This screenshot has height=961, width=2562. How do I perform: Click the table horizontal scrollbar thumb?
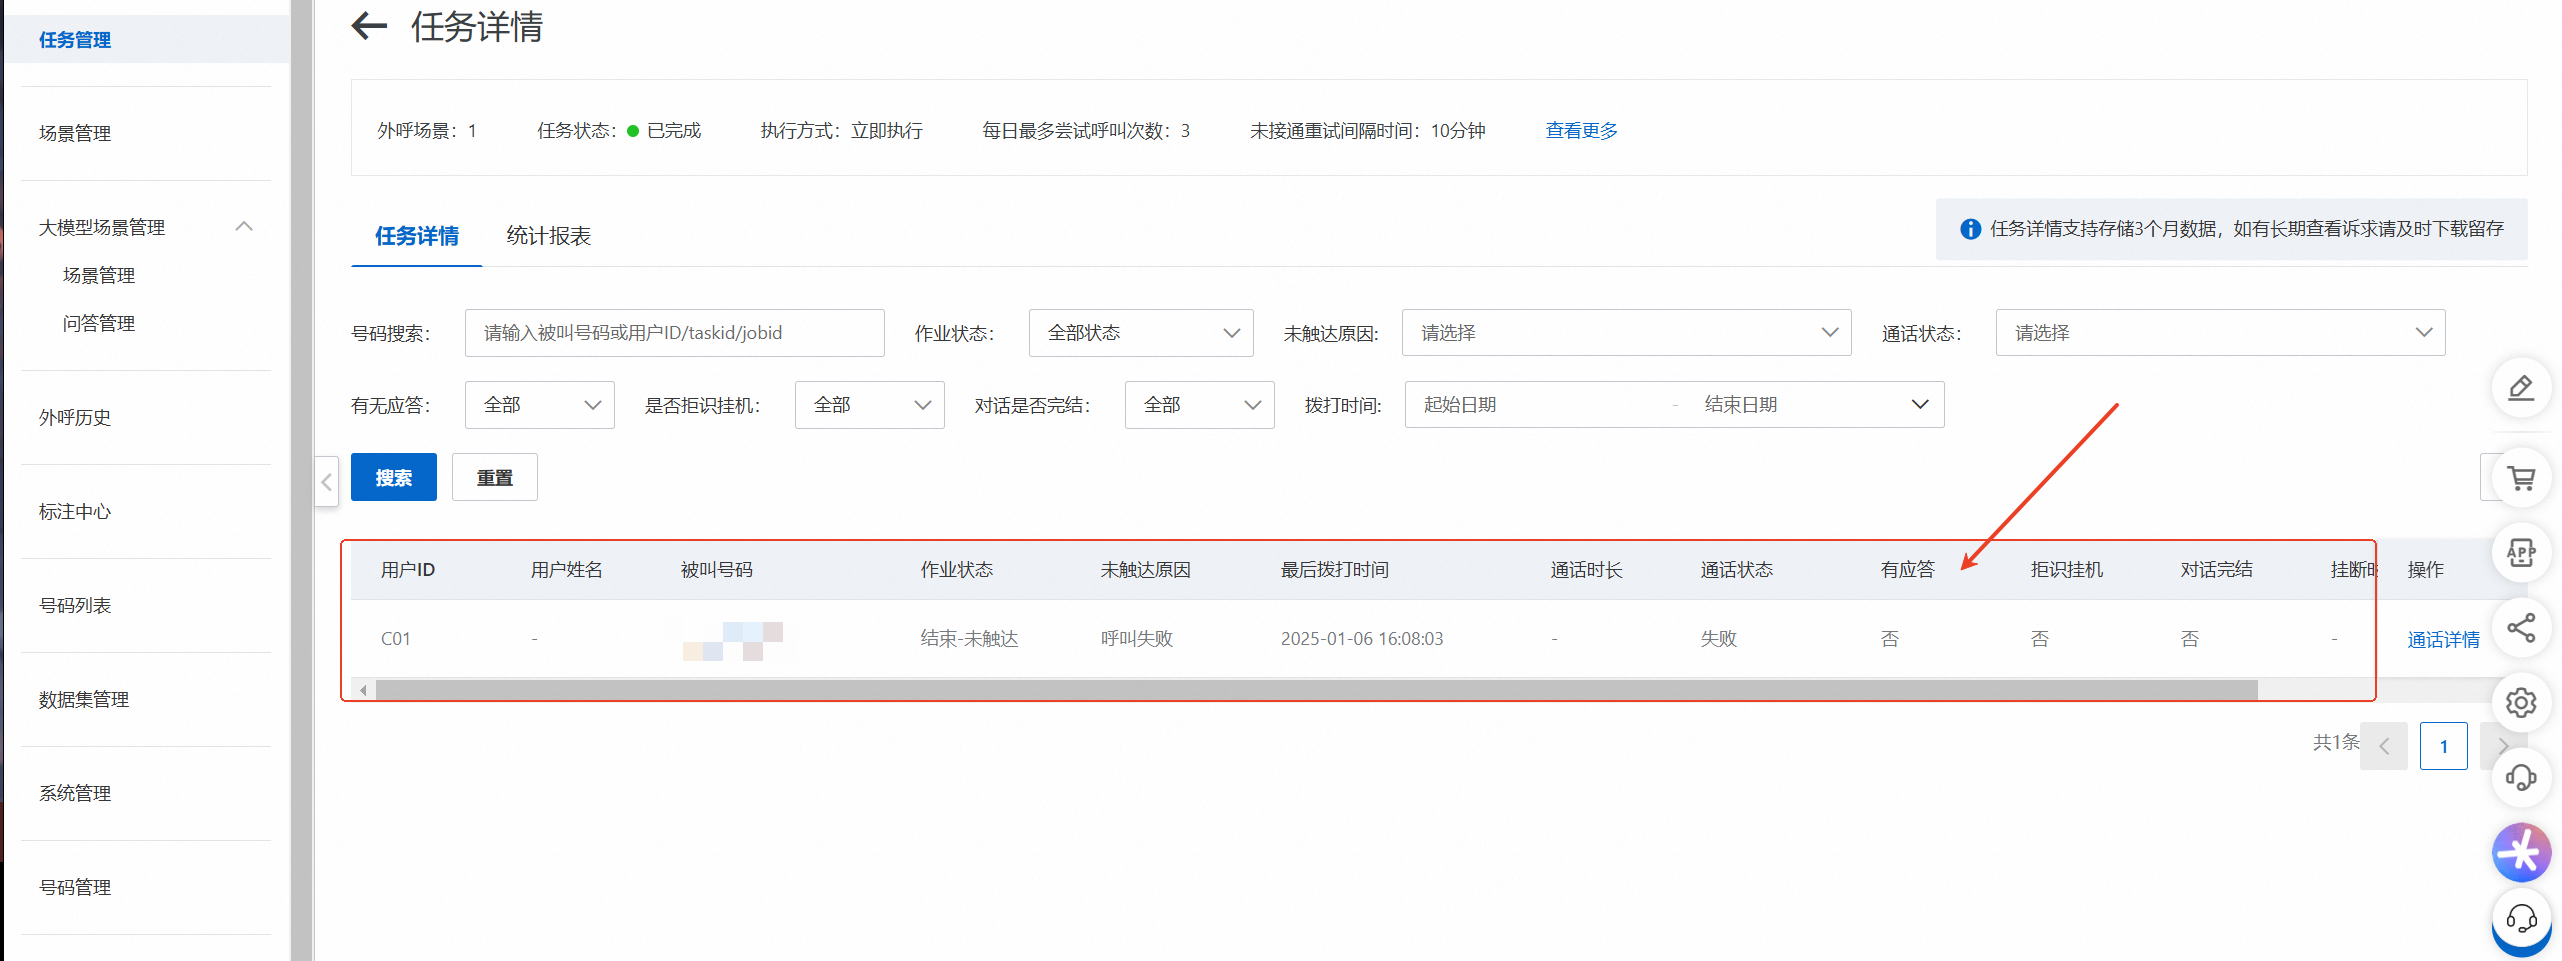click(1316, 690)
